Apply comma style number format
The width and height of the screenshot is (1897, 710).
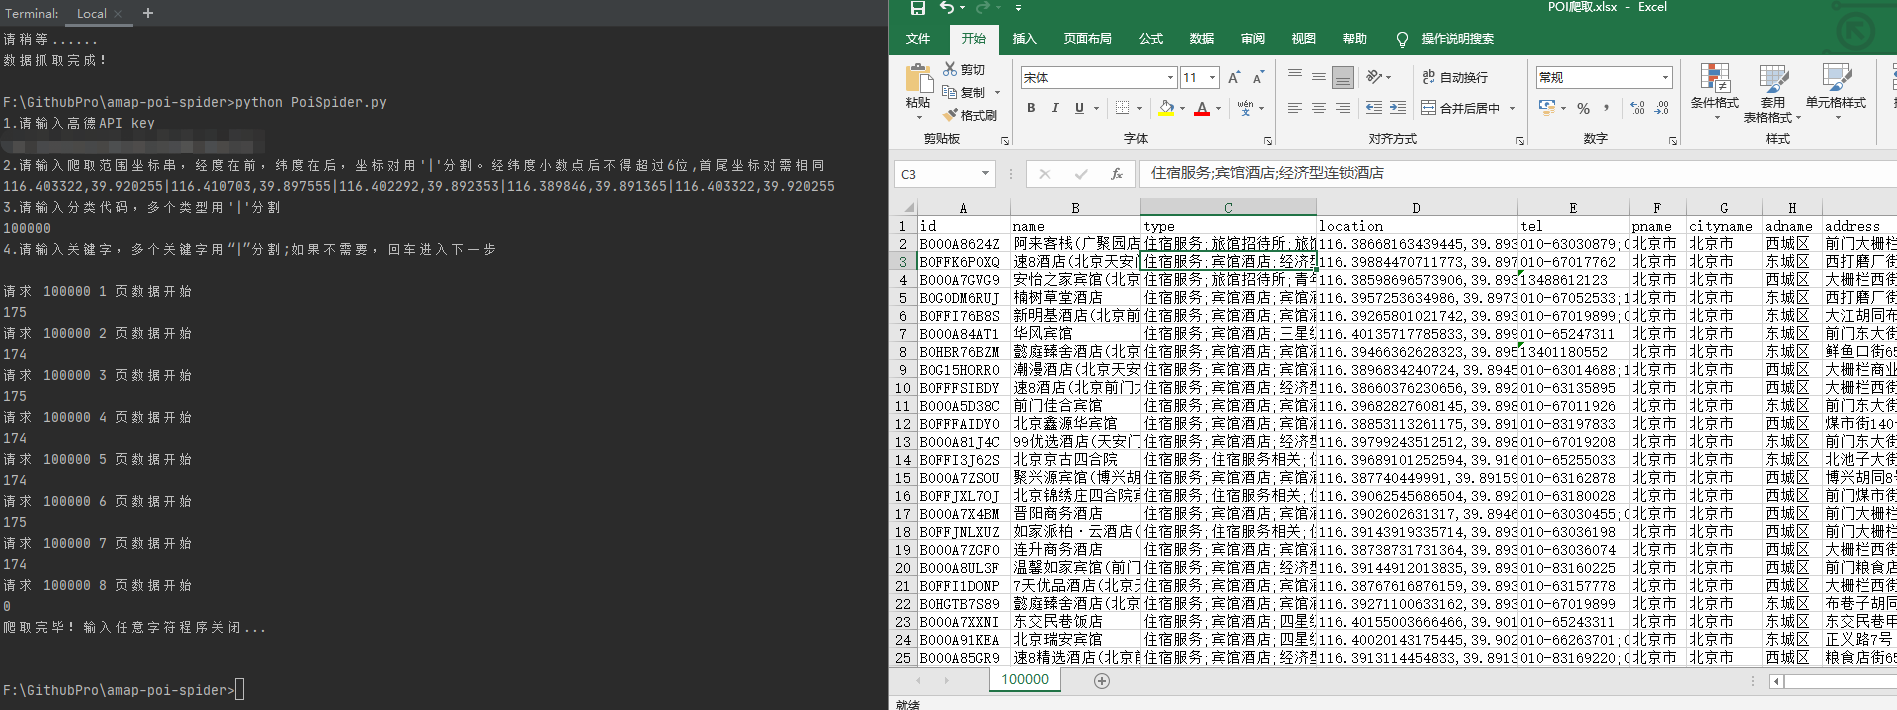point(1607,108)
